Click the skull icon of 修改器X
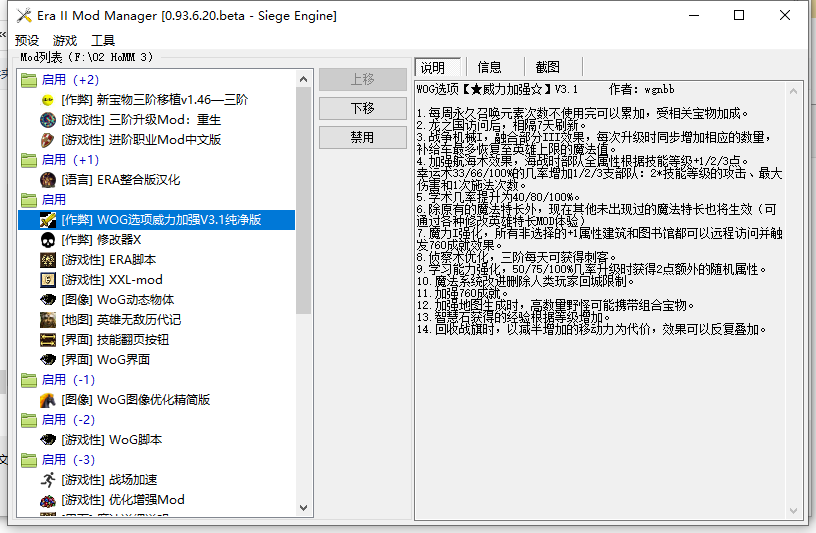Screen dimensions: 816x533 pos(47,240)
